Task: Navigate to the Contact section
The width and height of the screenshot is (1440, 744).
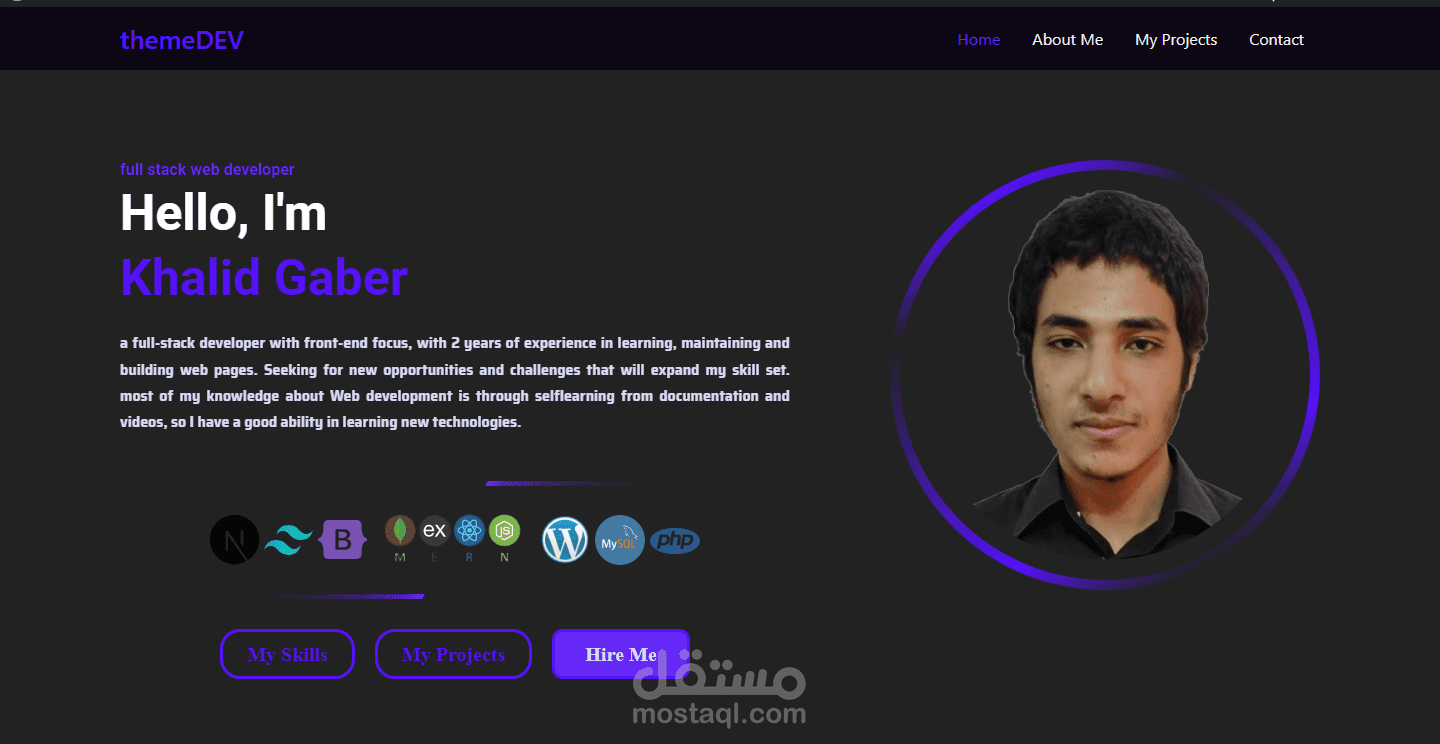Action: (x=1276, y=39)
